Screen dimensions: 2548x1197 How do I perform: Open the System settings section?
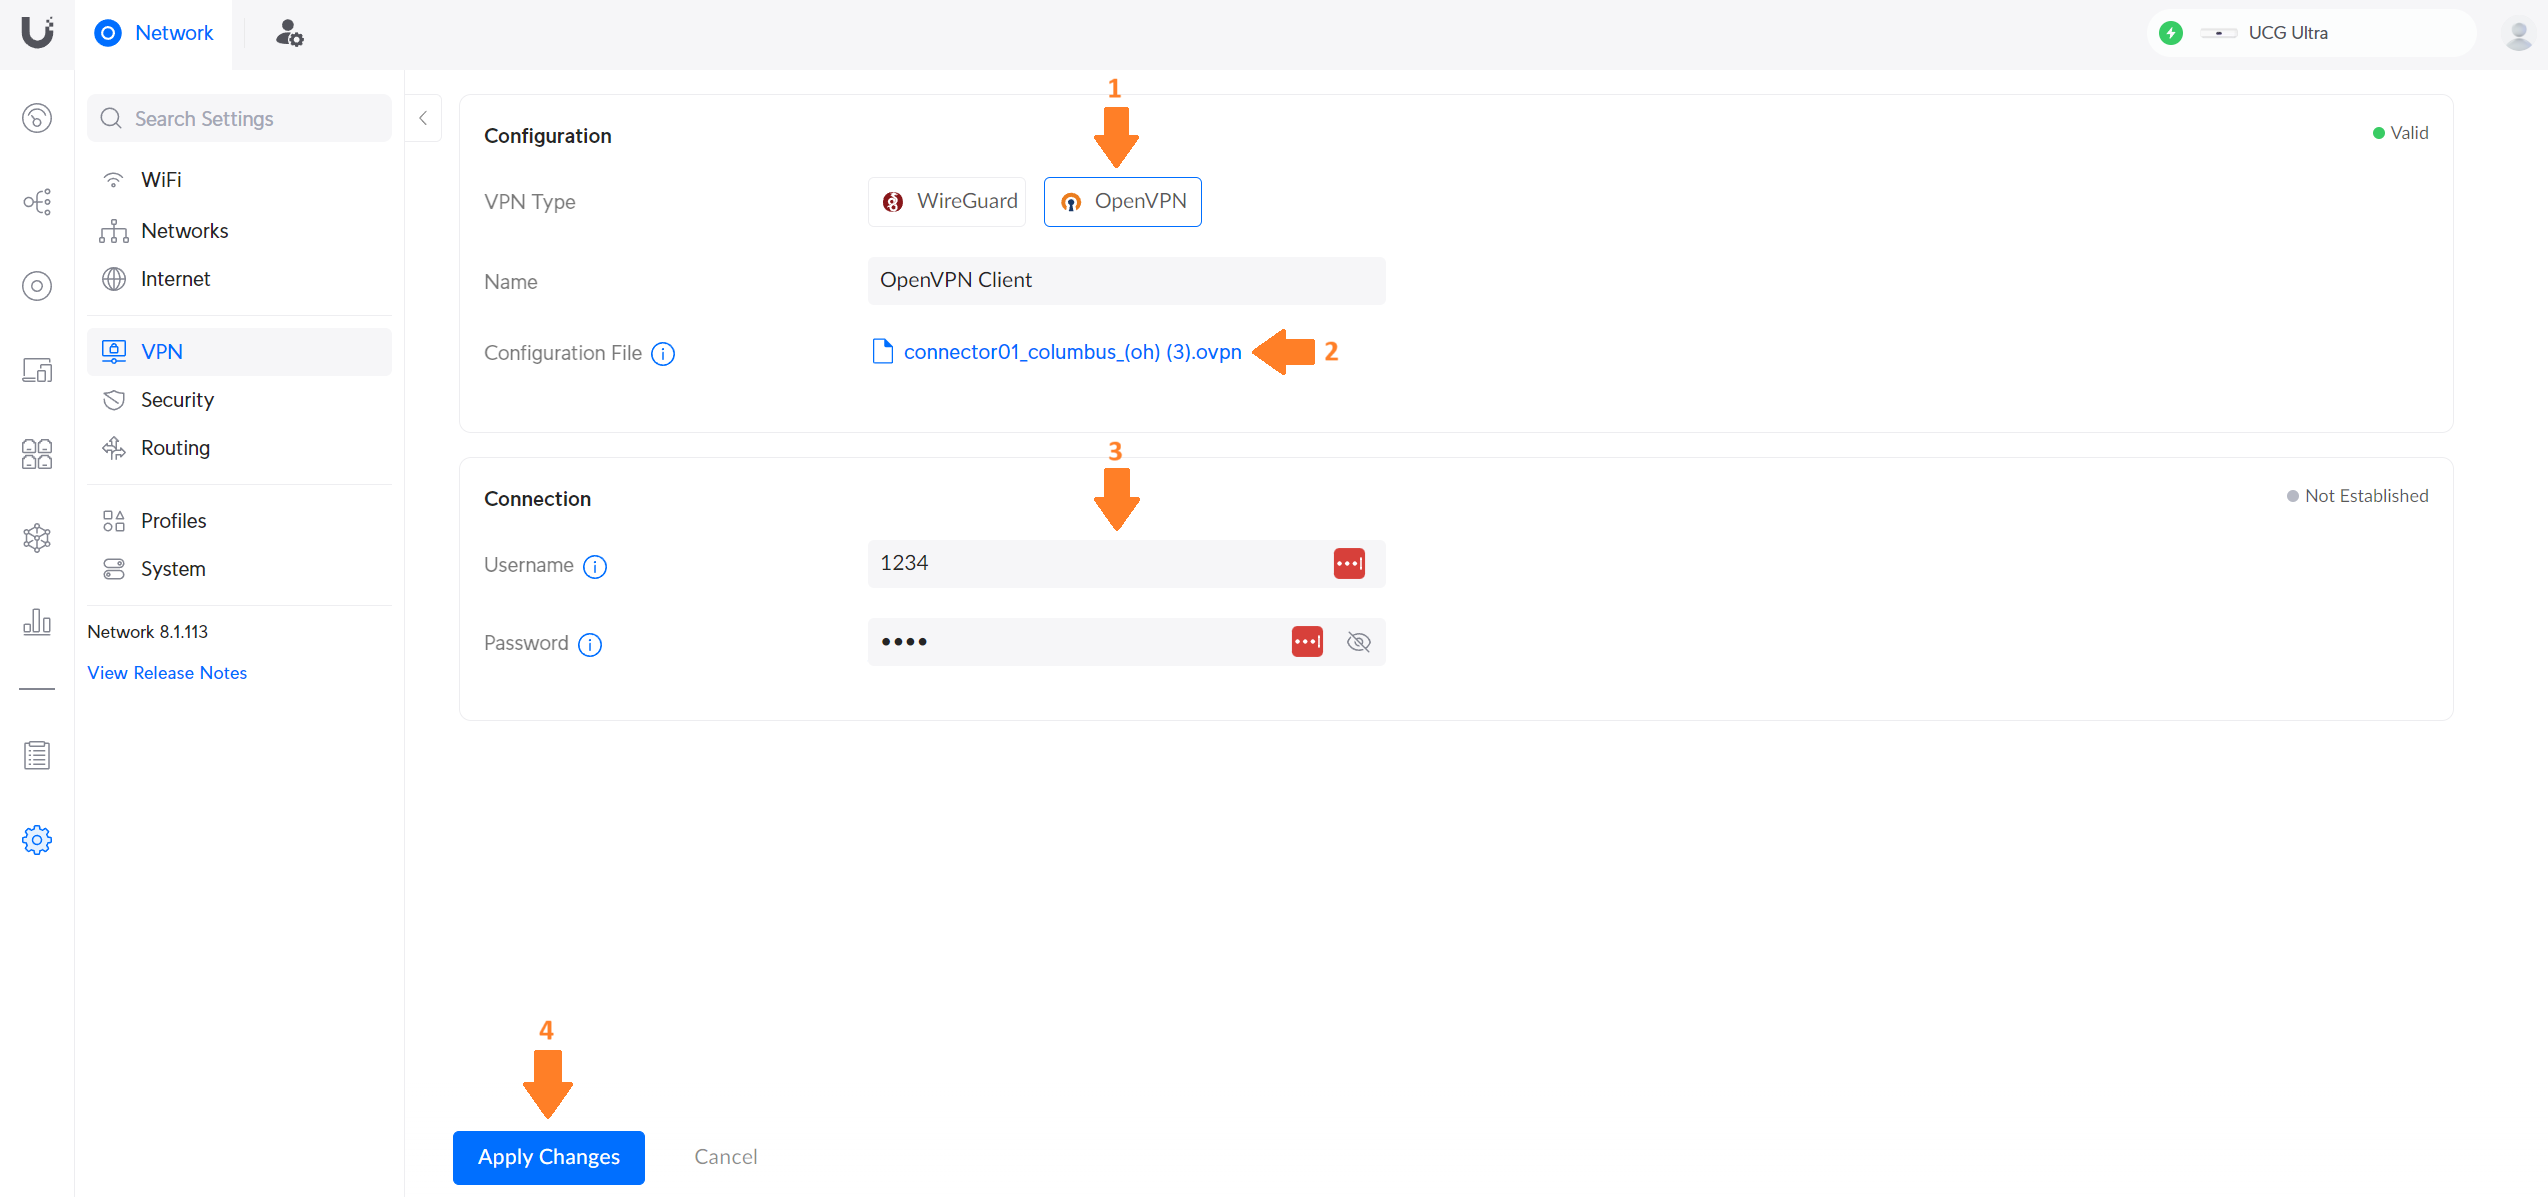(x=239, y=569)
